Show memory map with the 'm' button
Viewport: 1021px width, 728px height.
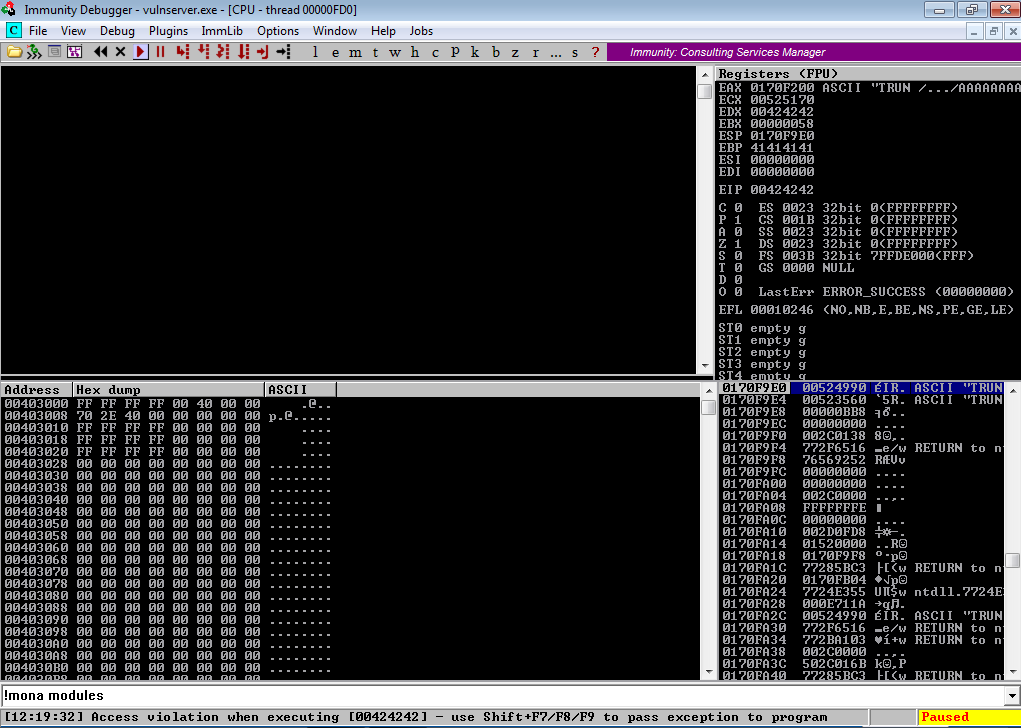click(x=356, y=52)
